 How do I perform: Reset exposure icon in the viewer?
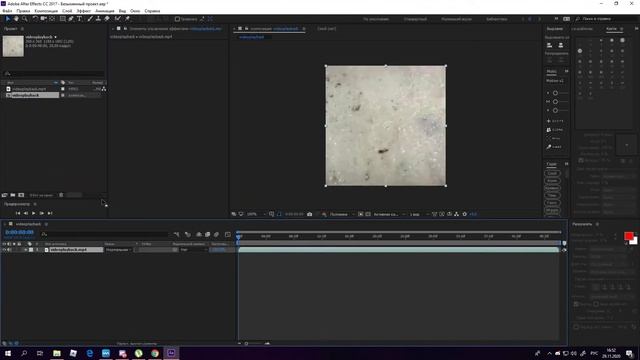click(464, 214)
